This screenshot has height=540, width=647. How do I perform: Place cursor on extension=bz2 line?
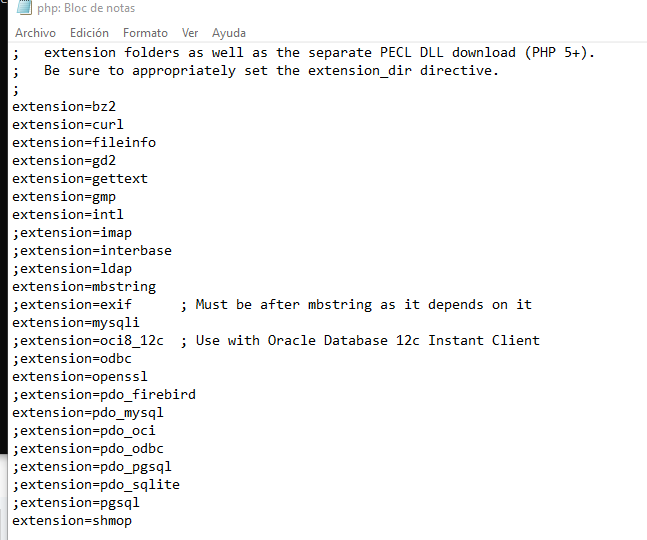pyautogui.click(x=64, y=107)
